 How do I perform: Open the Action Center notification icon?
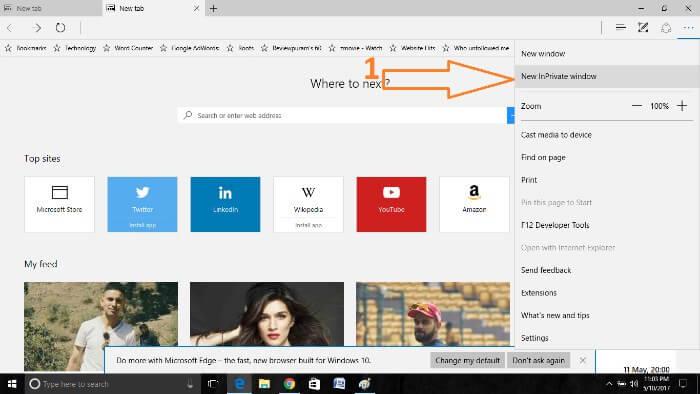click(x=683, y=384)
